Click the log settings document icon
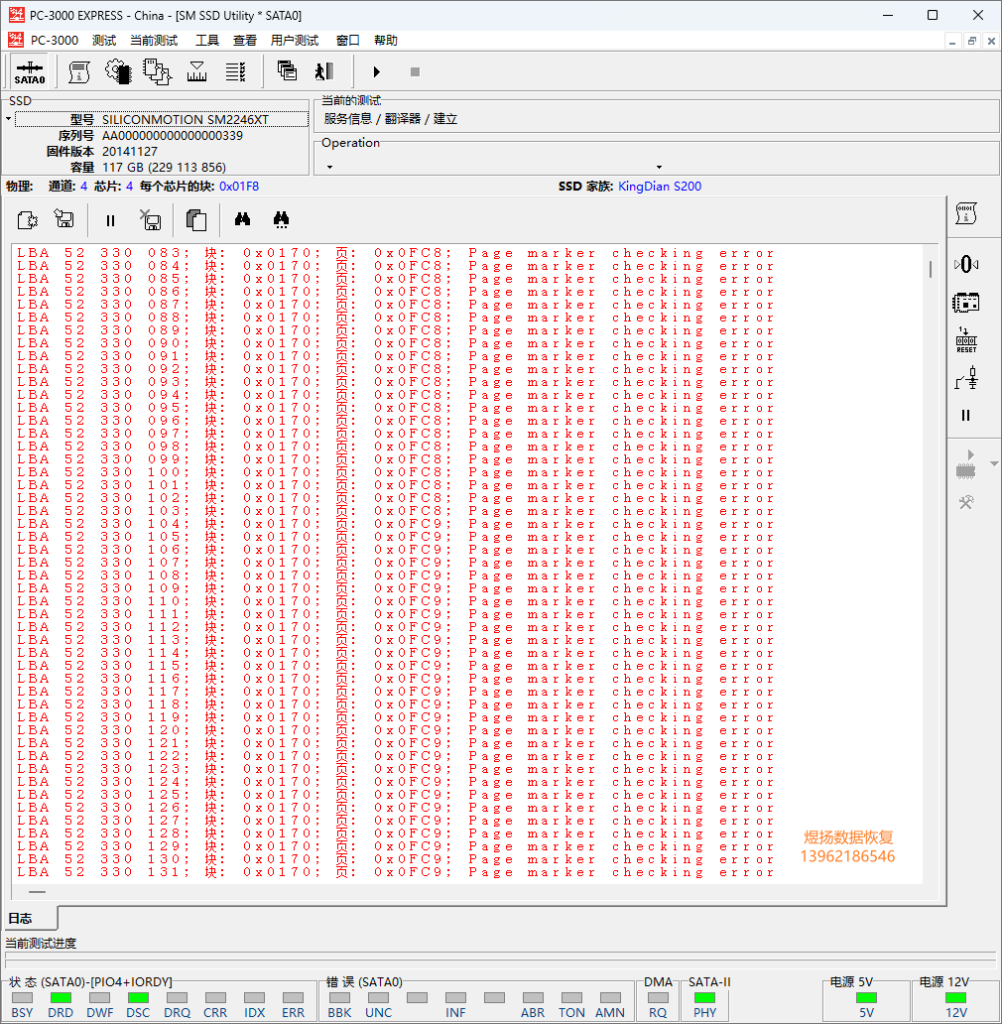 [x=27, y=220]
